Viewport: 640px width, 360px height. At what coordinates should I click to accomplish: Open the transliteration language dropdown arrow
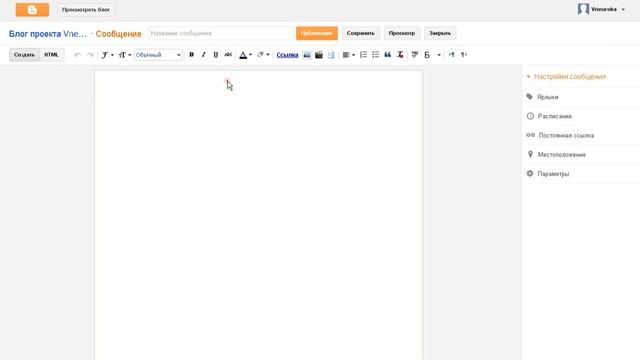[439, 55]
